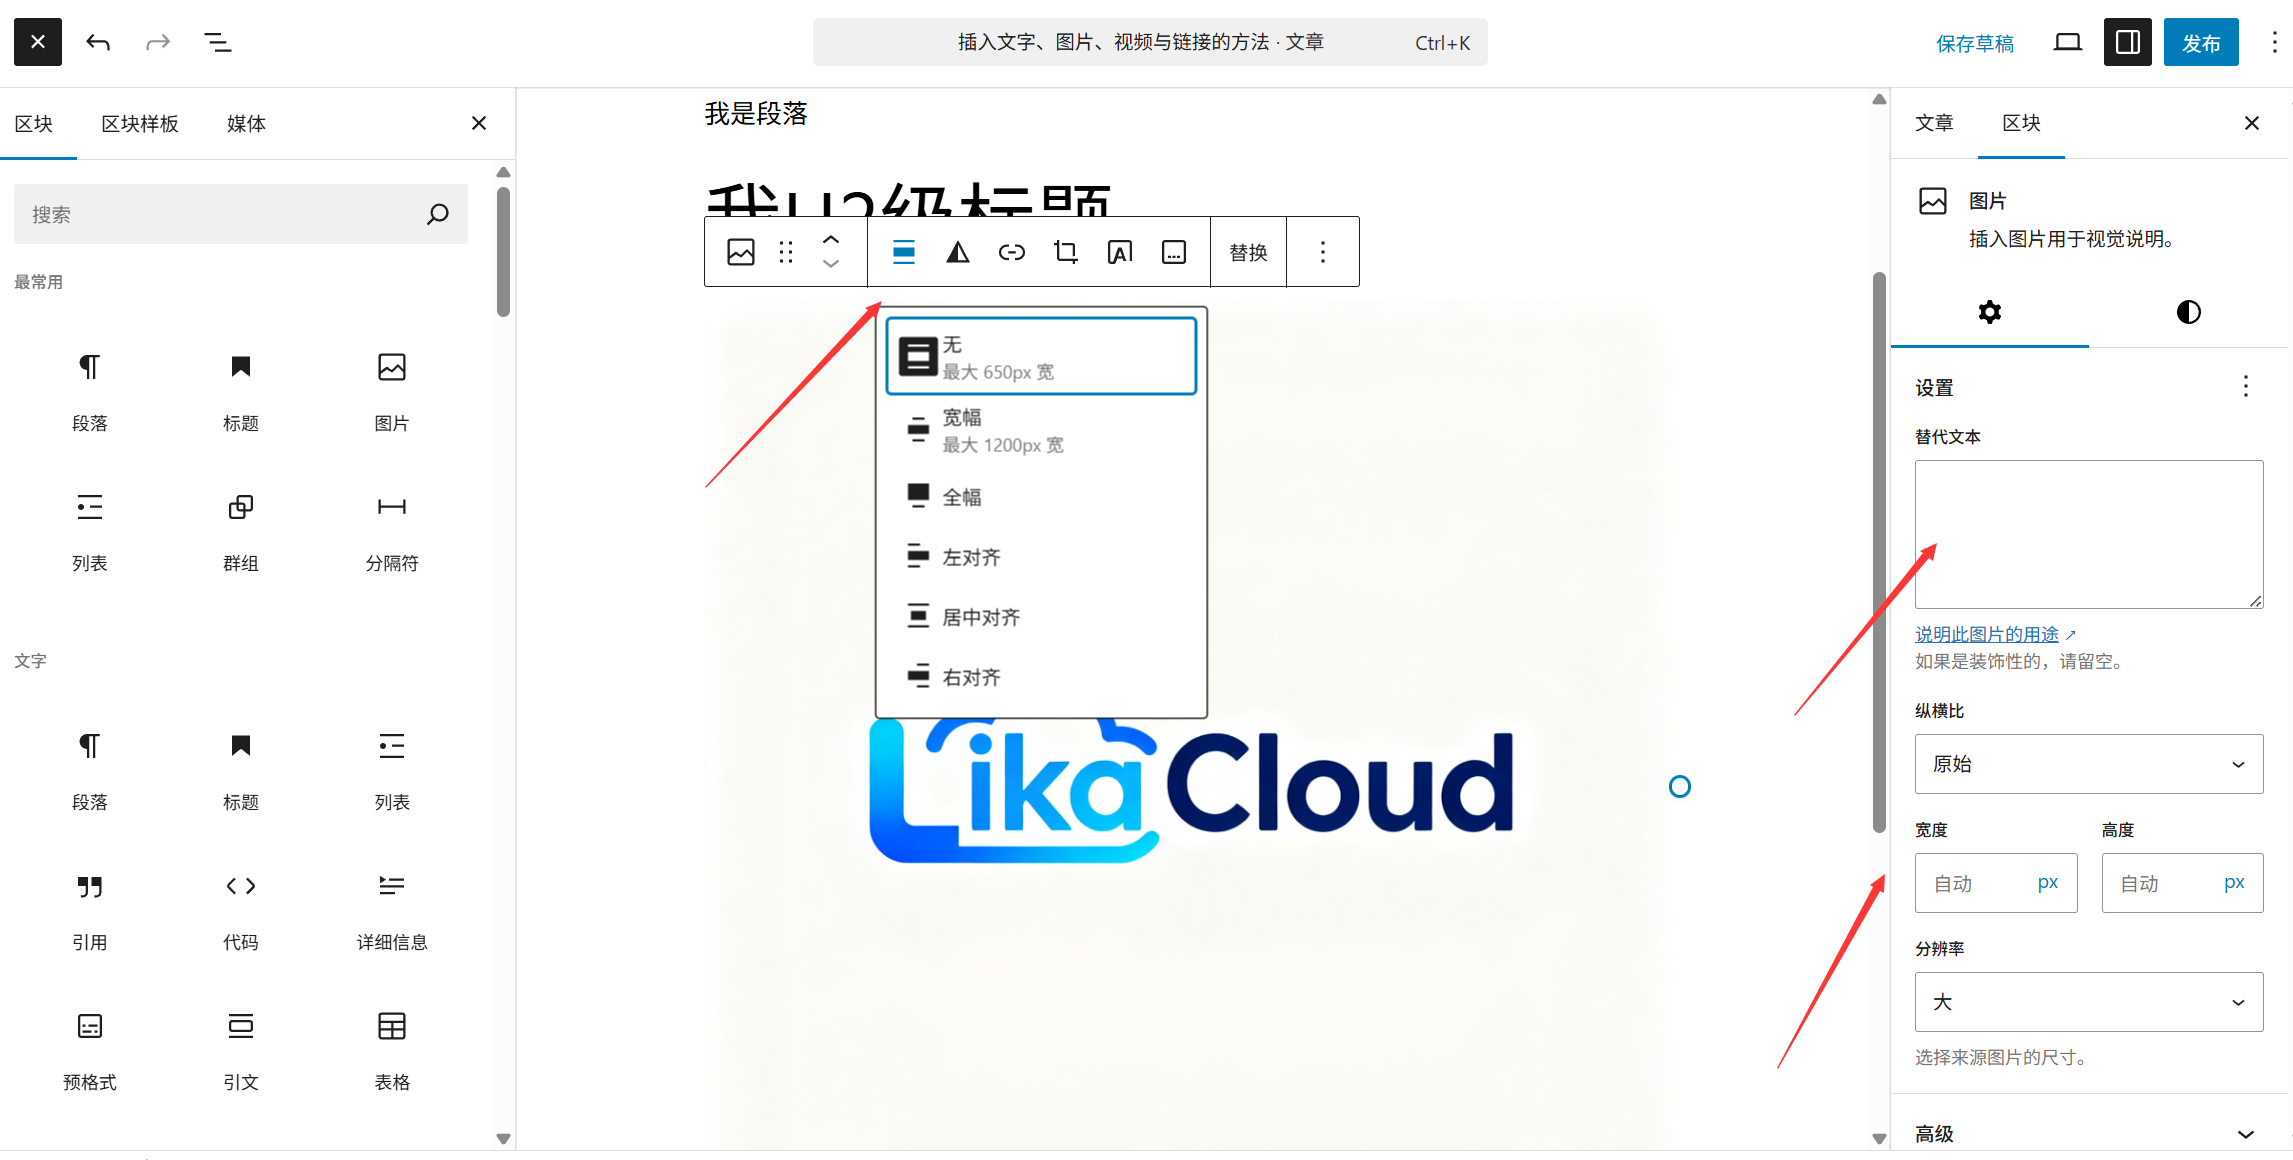Insert 表格 table block
The width and height of the screenshot is (2293, 1160).
[392, 1051]
